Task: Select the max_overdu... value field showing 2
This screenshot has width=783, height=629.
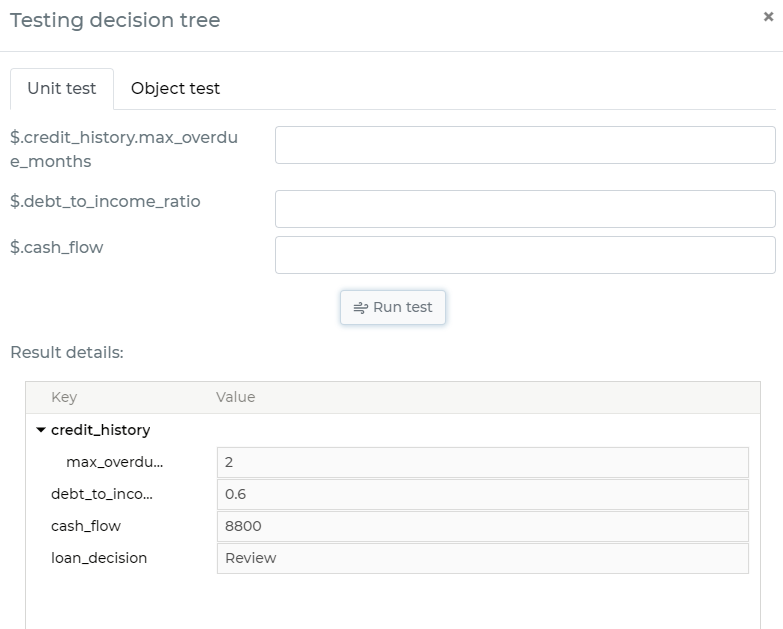Action: pyautogui.click(x=482, y=462)
